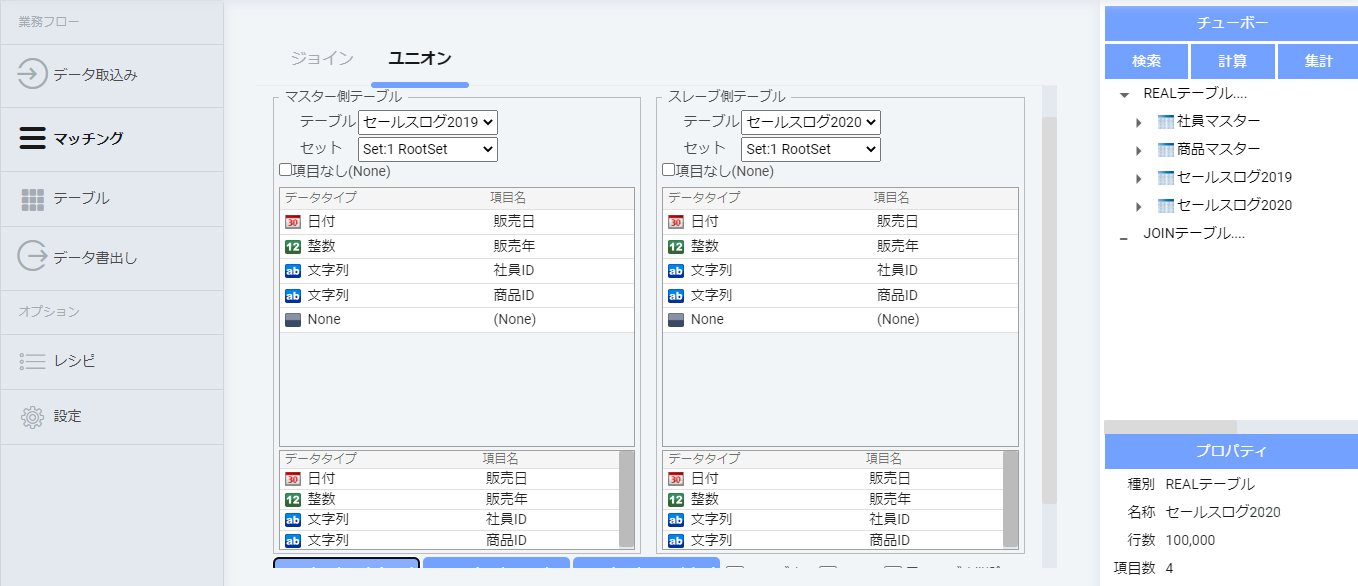1358x586 pixels.
Task: Open master-side Set:1 RootSet dropdown
Action: pos(427,149)
